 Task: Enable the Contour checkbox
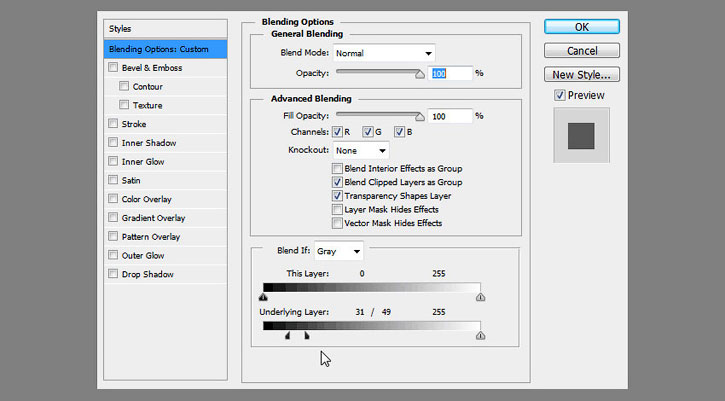123,86
